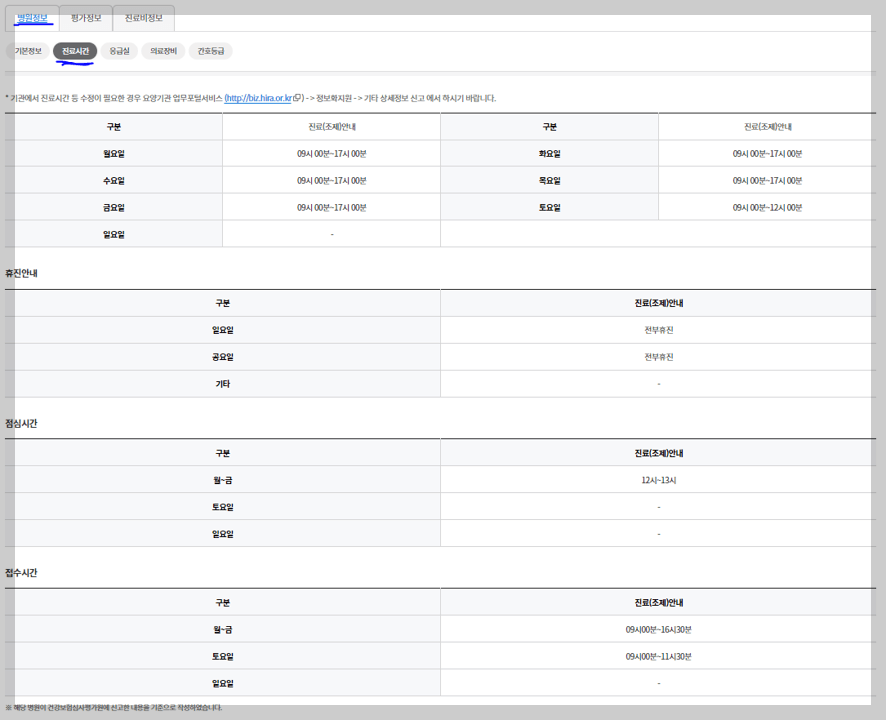The height and width of the screenshot is (720, 886).
Task: Click 토요일 label in the 점심시간 table
Action: [x=223, y=508]
